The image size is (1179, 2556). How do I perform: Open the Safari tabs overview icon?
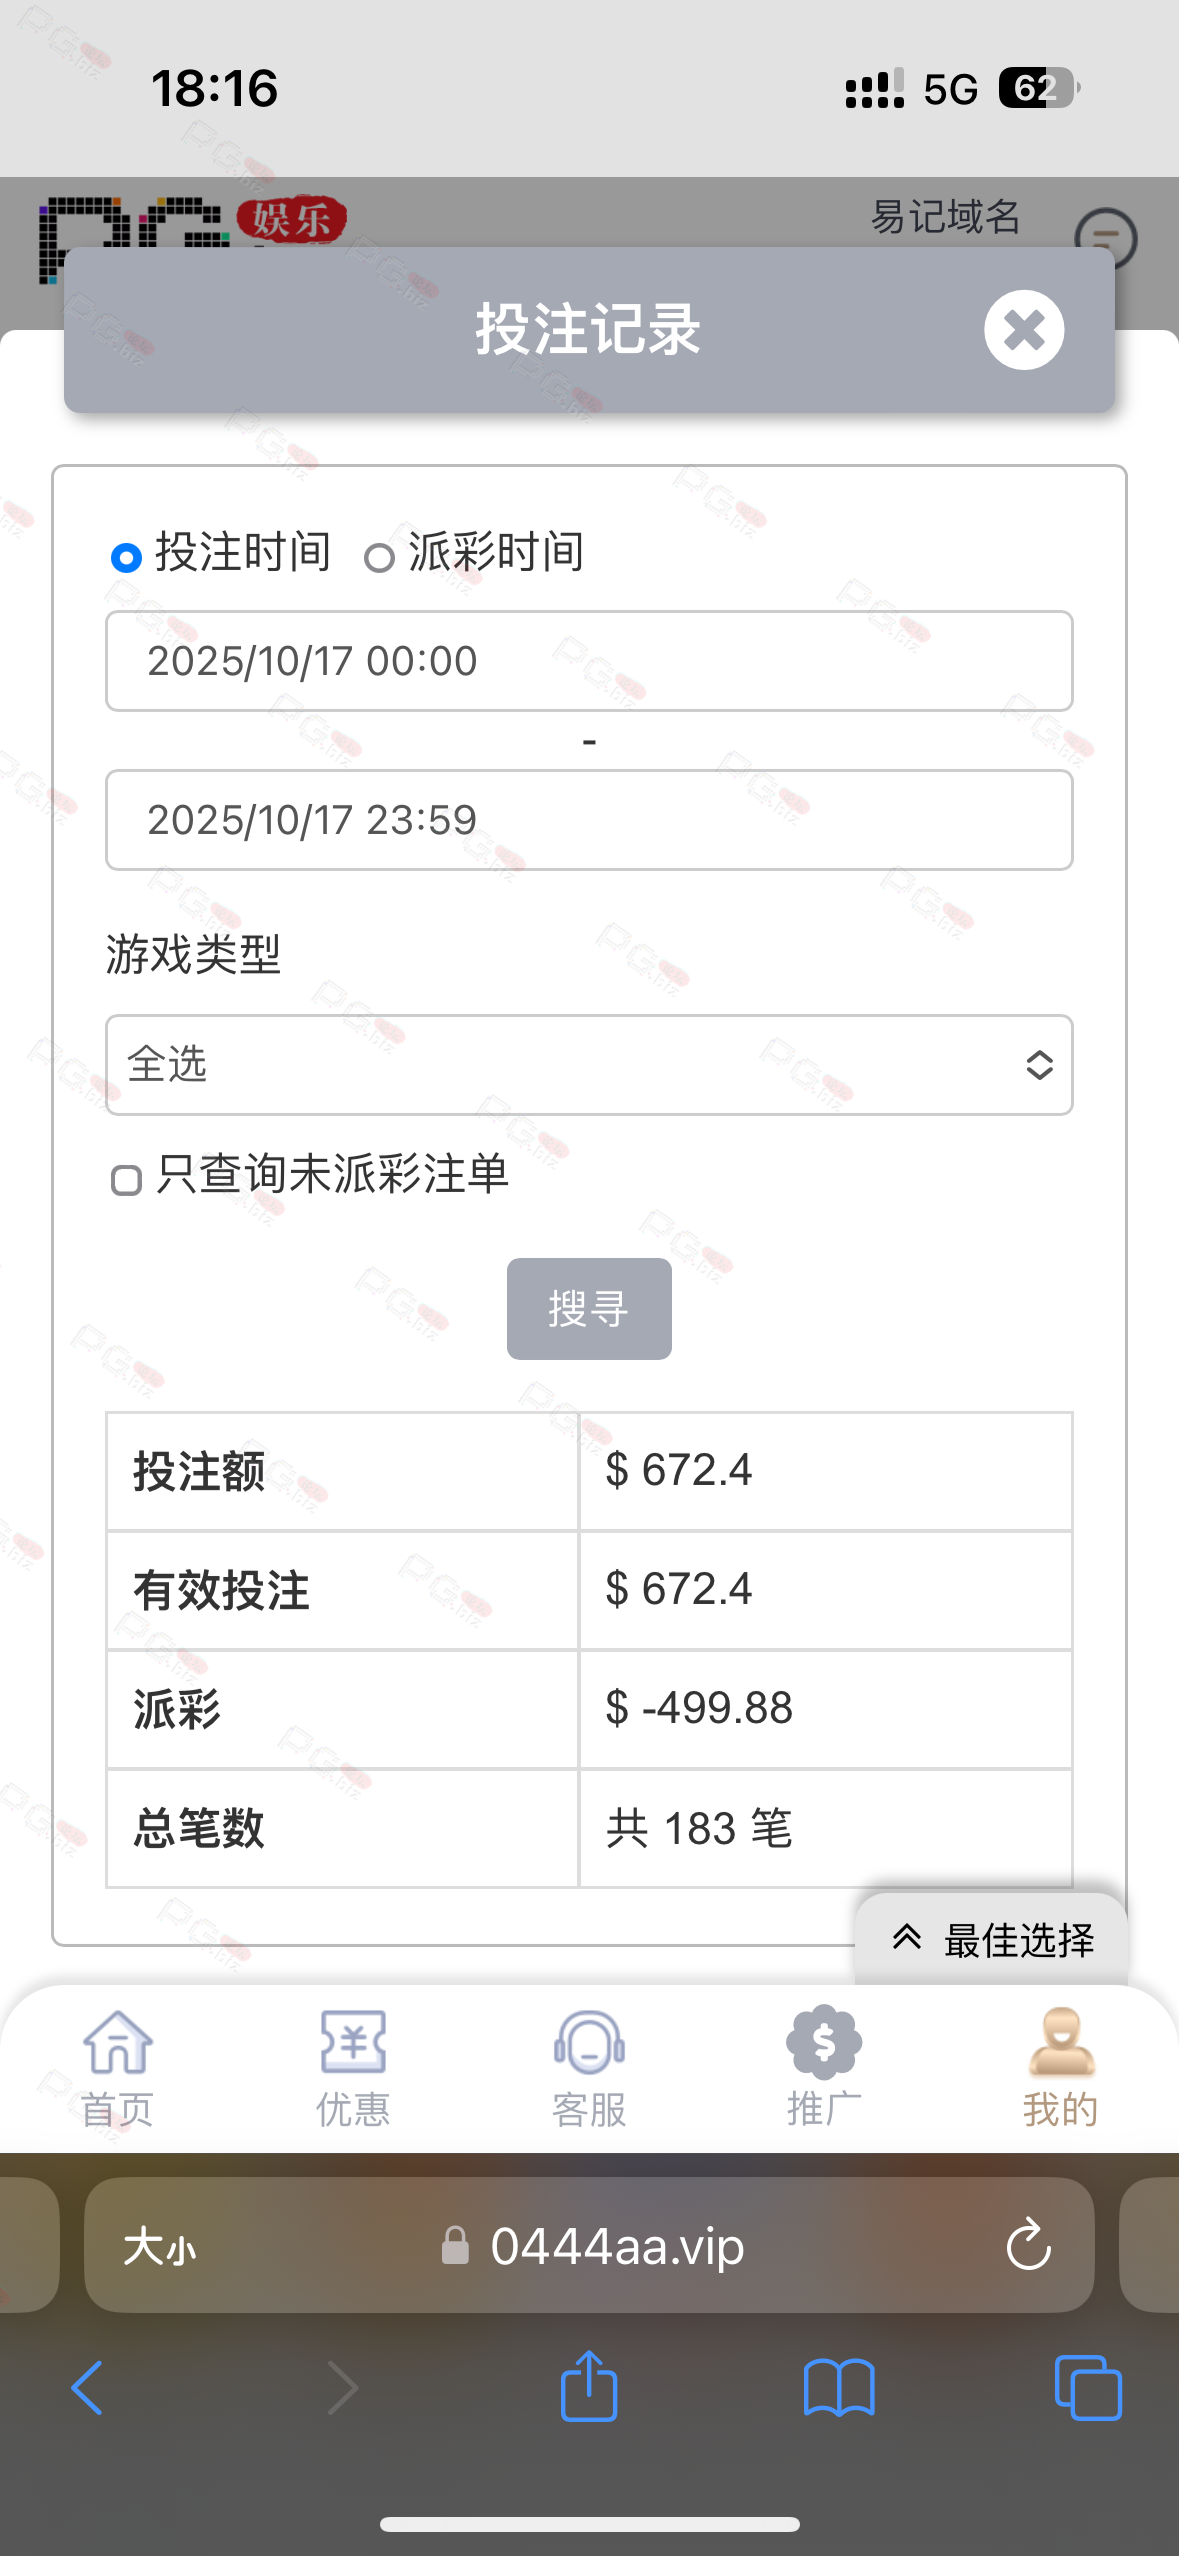pos(1088,2388)
